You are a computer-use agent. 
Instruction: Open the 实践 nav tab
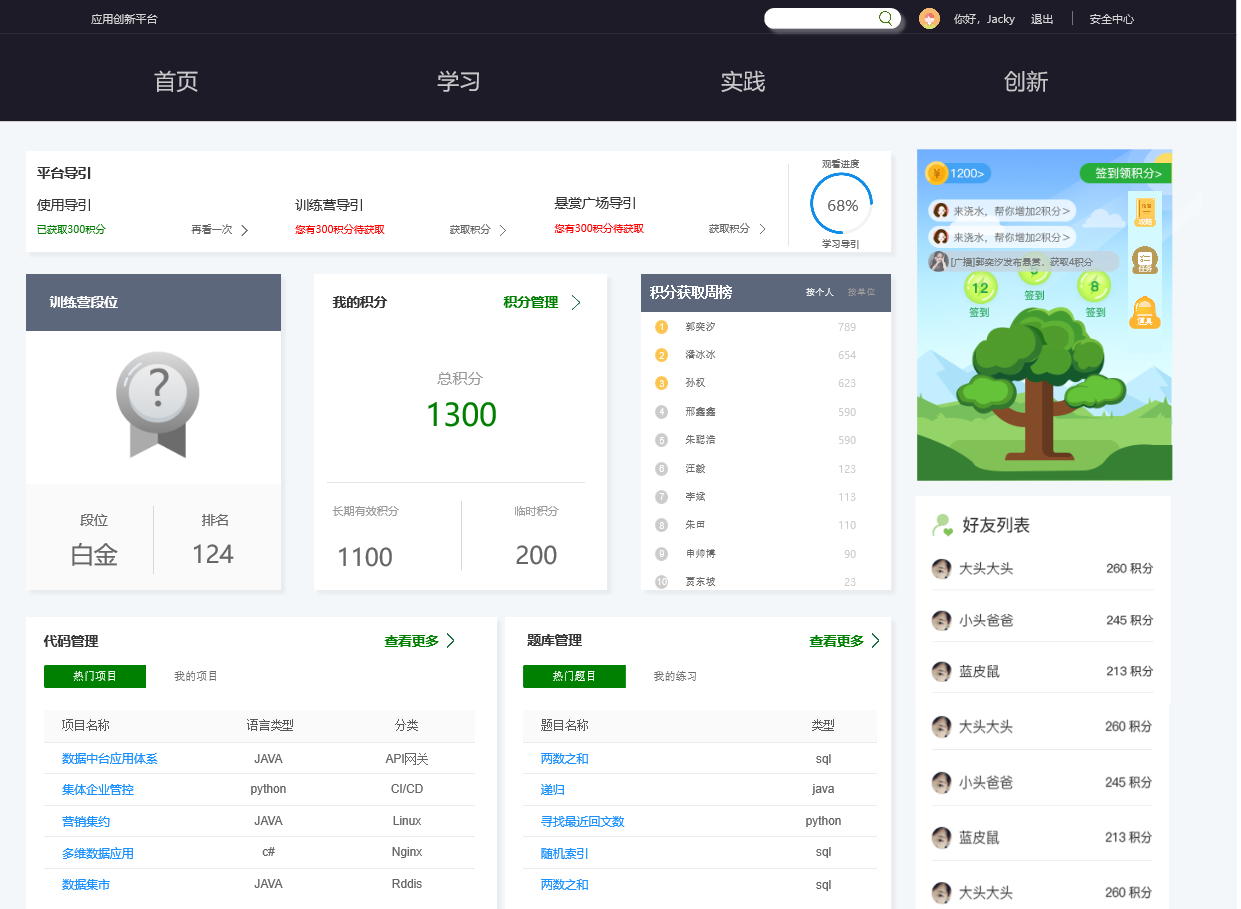(743, 82)
